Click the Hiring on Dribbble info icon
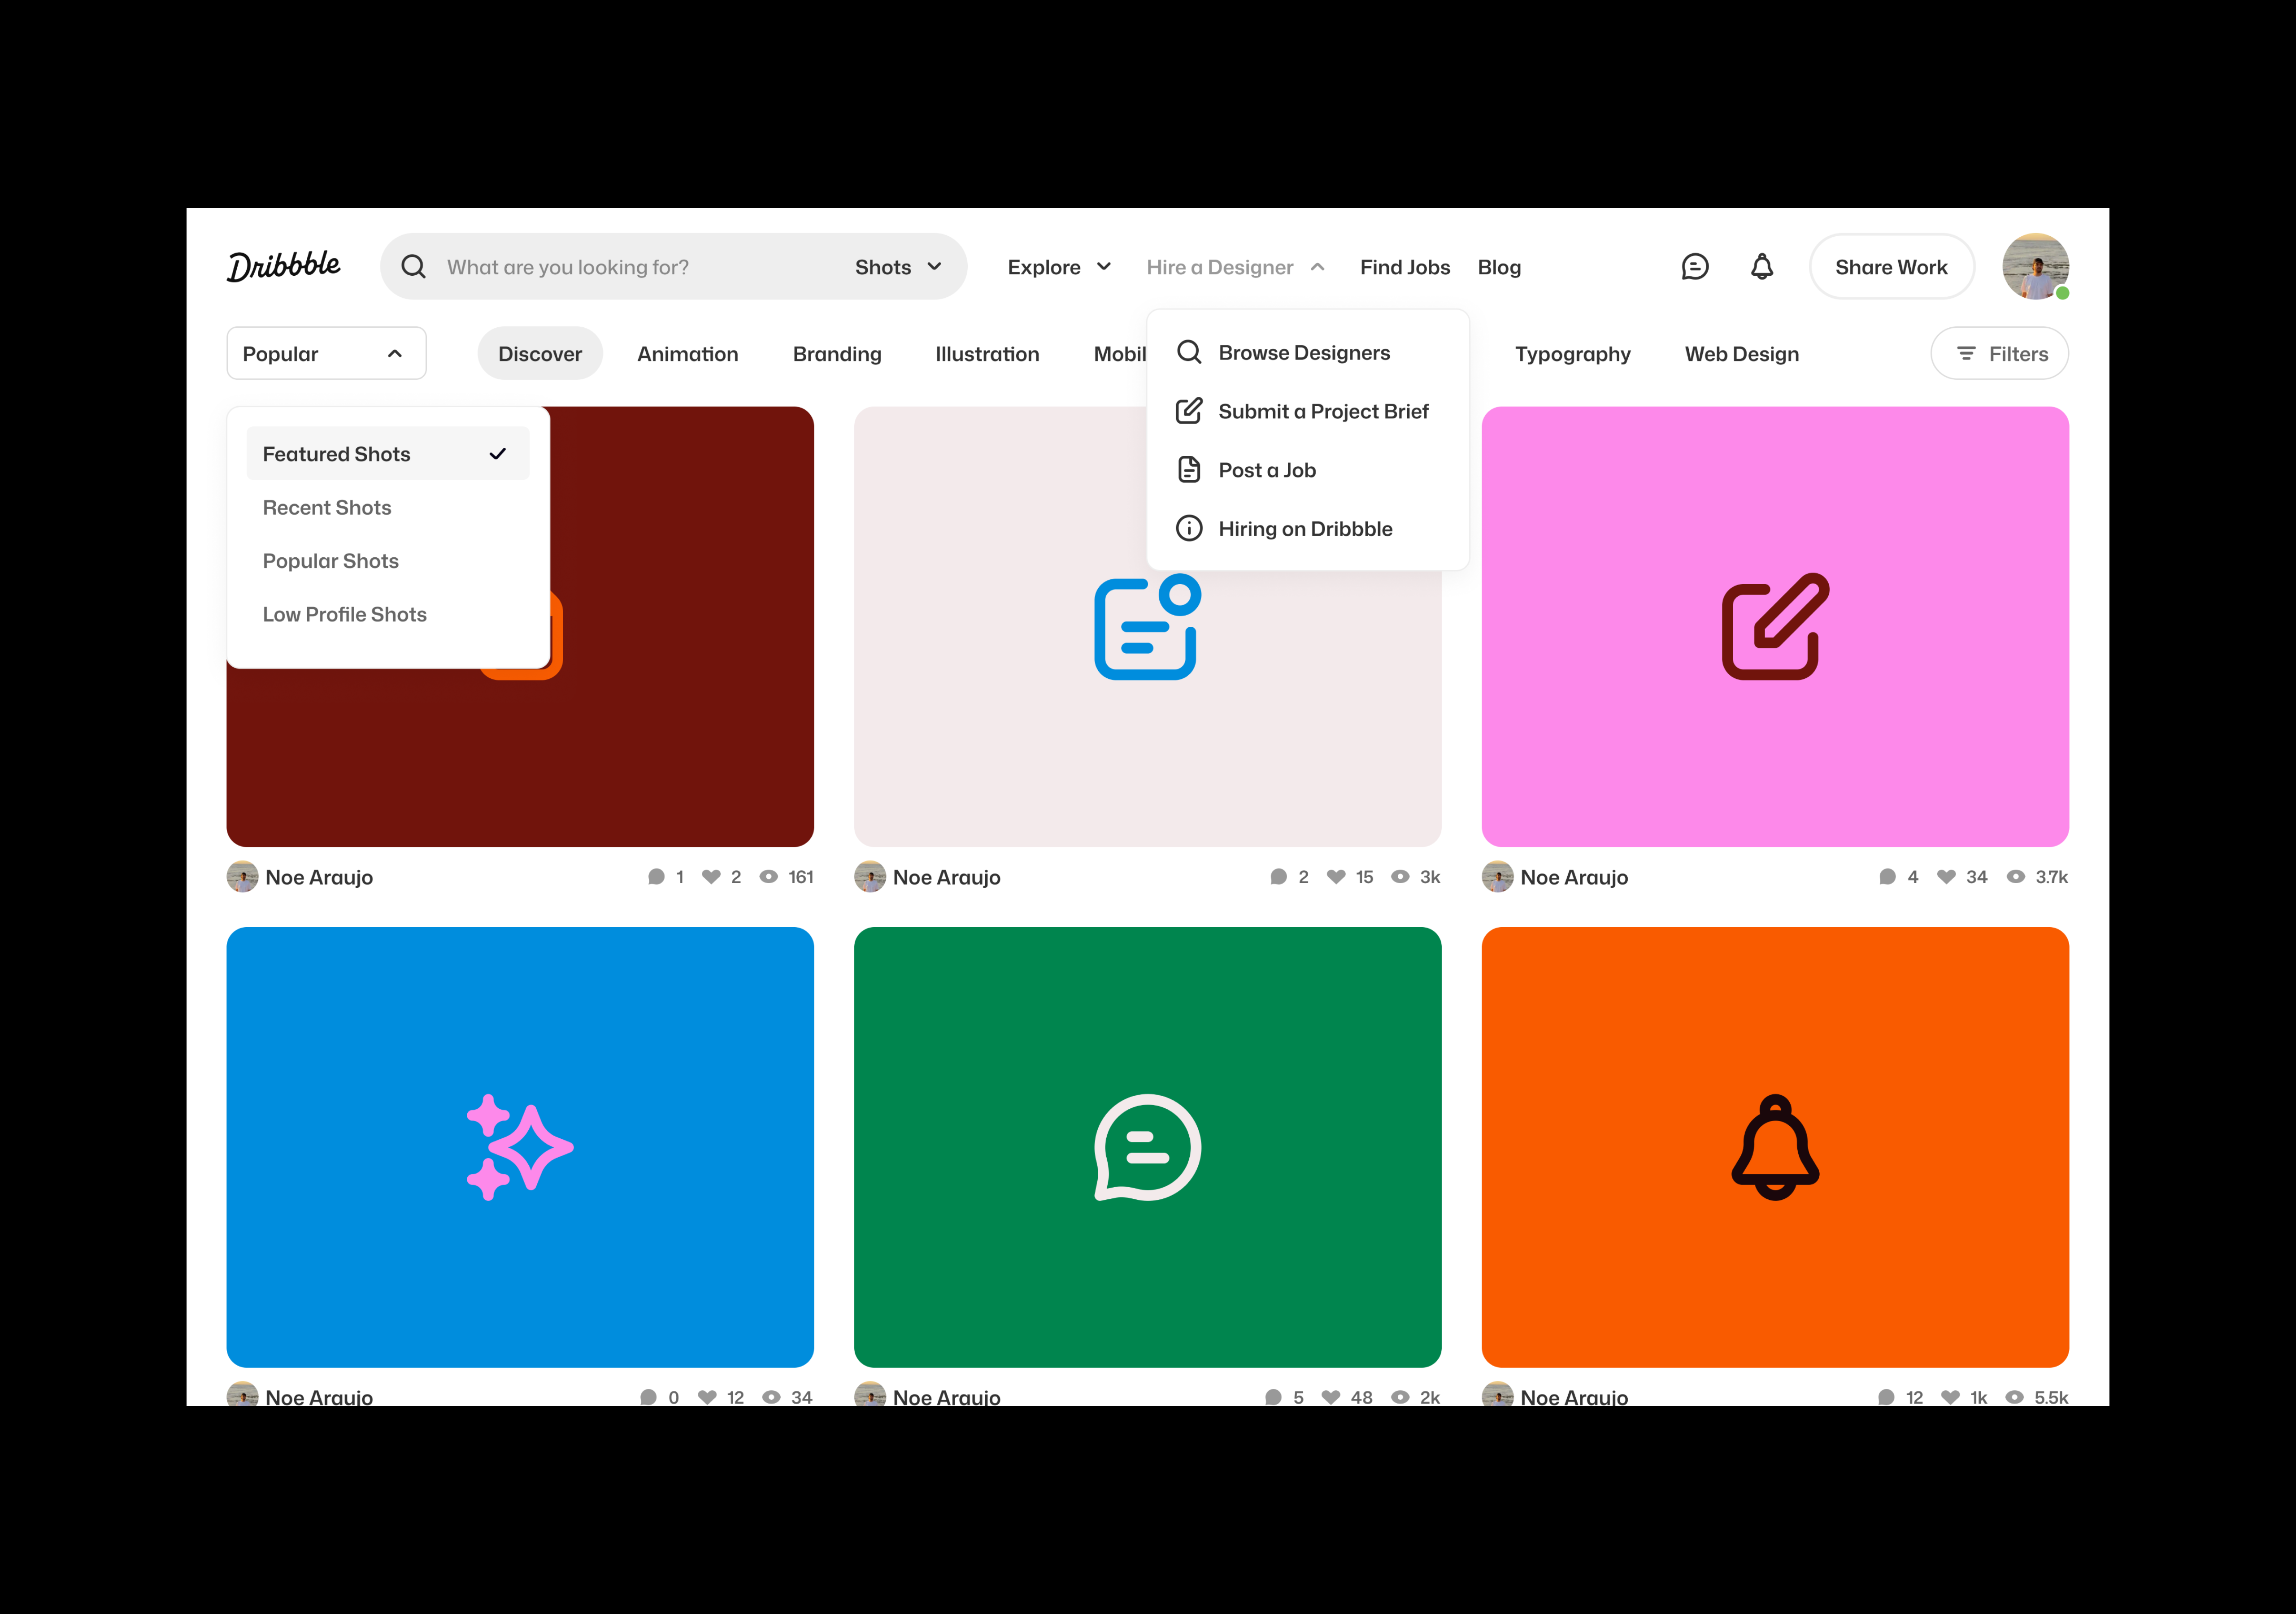This screenshot has height=1614, width=2296. pos(1189,528)
